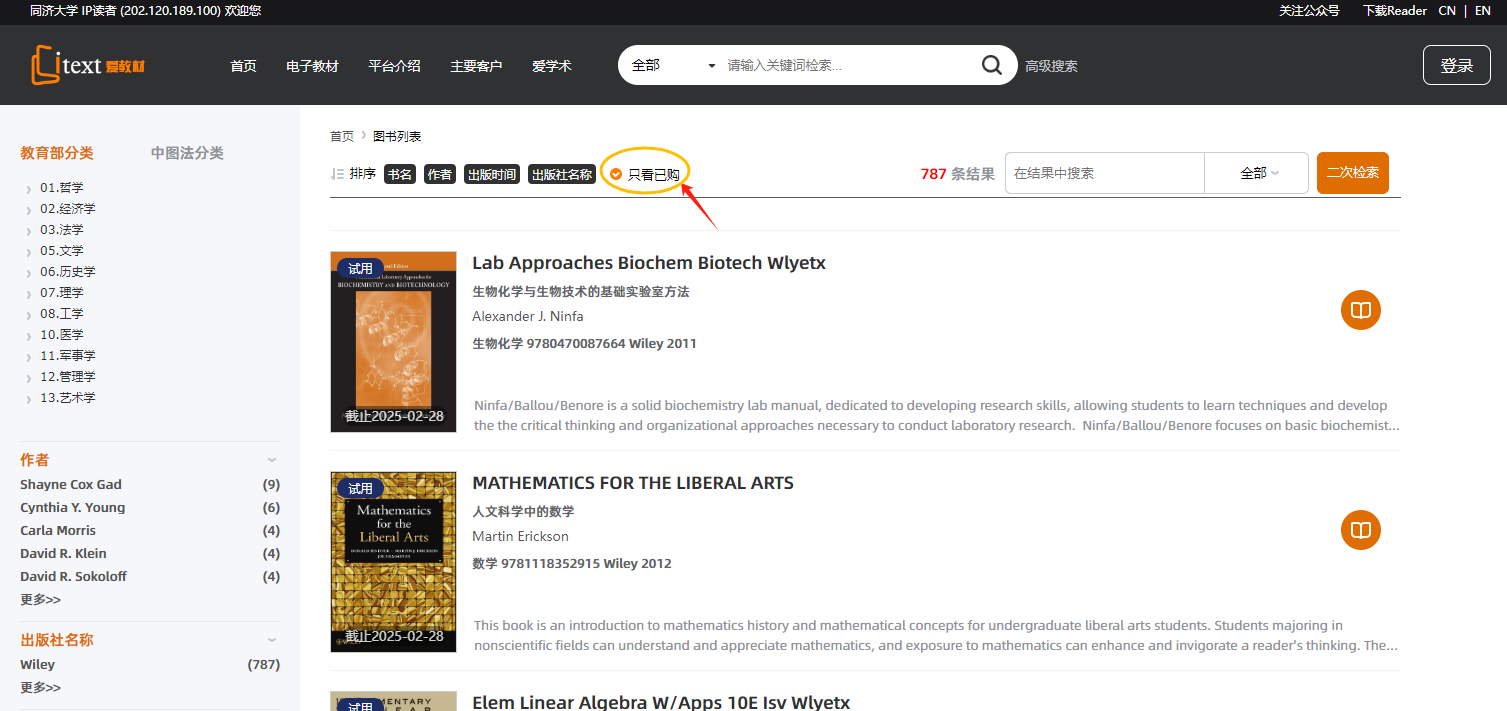
Task: Open title Elem Linear Algebra W/Apps 10E
Action: (x=661, y=702)
